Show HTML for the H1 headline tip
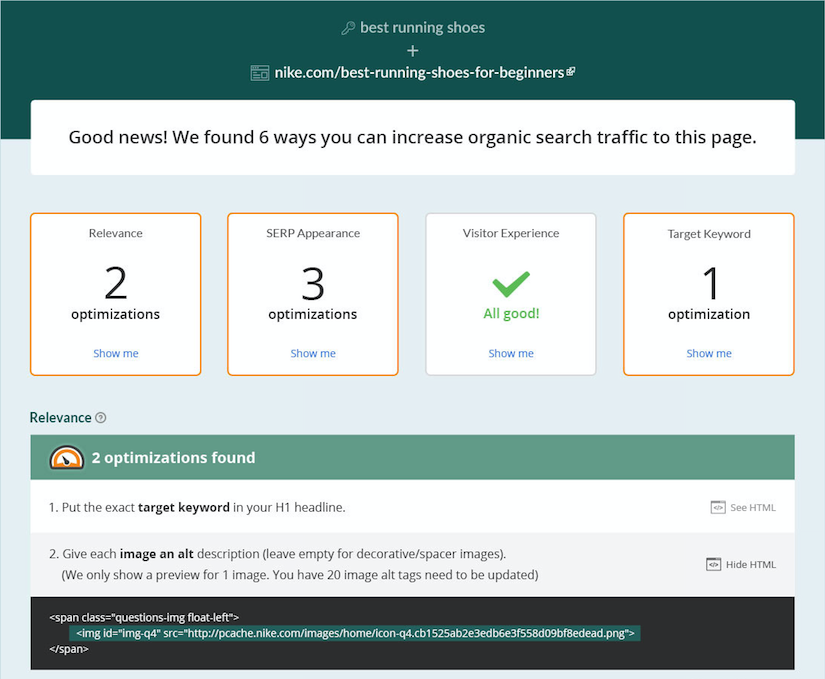 pos(752,507)
